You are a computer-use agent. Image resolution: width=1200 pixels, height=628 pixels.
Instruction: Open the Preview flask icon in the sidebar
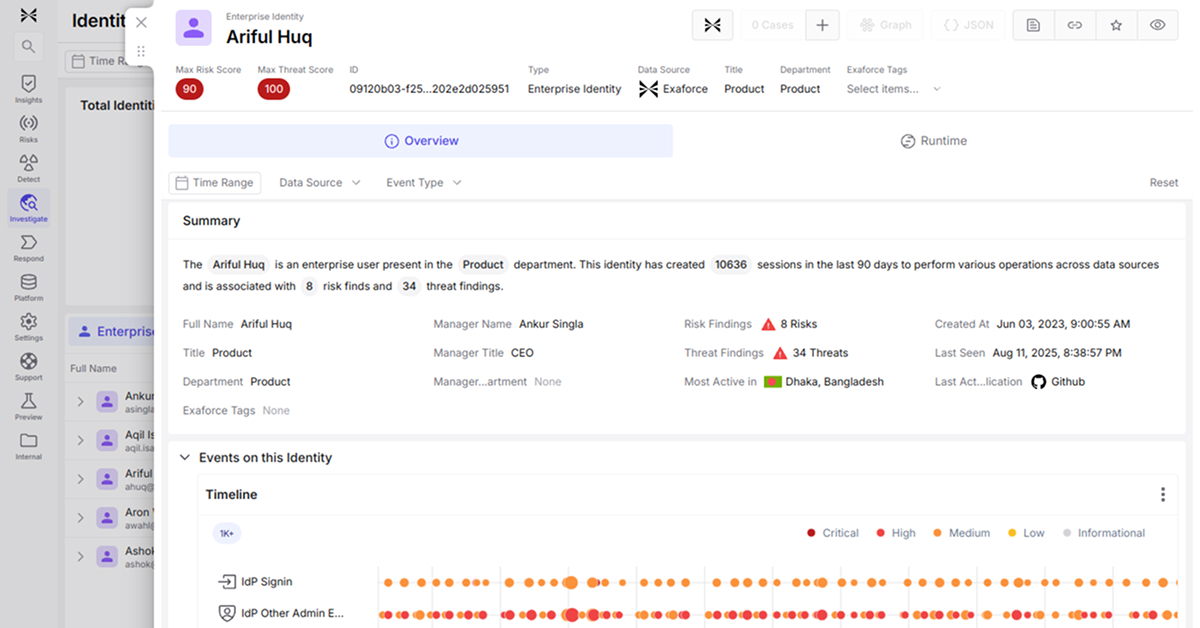28,406
